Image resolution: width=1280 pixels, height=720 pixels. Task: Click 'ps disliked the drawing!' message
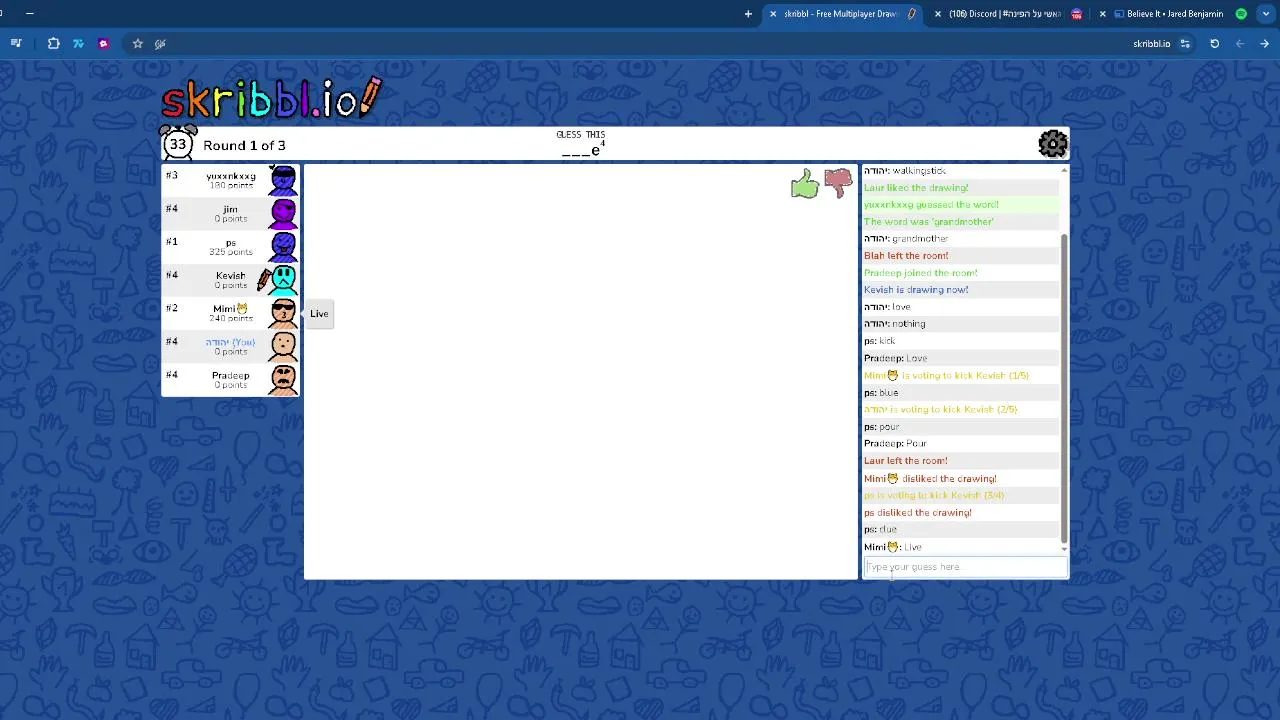918,513
